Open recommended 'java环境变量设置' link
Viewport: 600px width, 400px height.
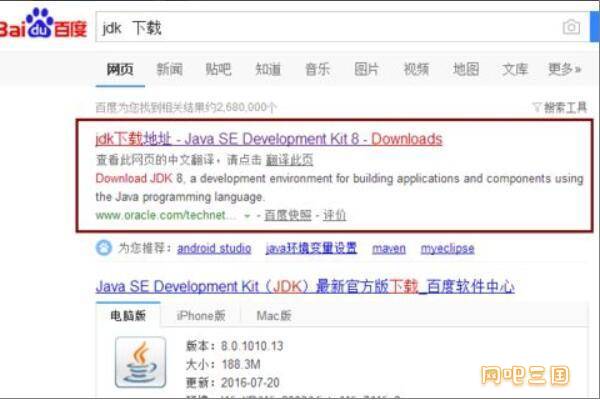311,248
